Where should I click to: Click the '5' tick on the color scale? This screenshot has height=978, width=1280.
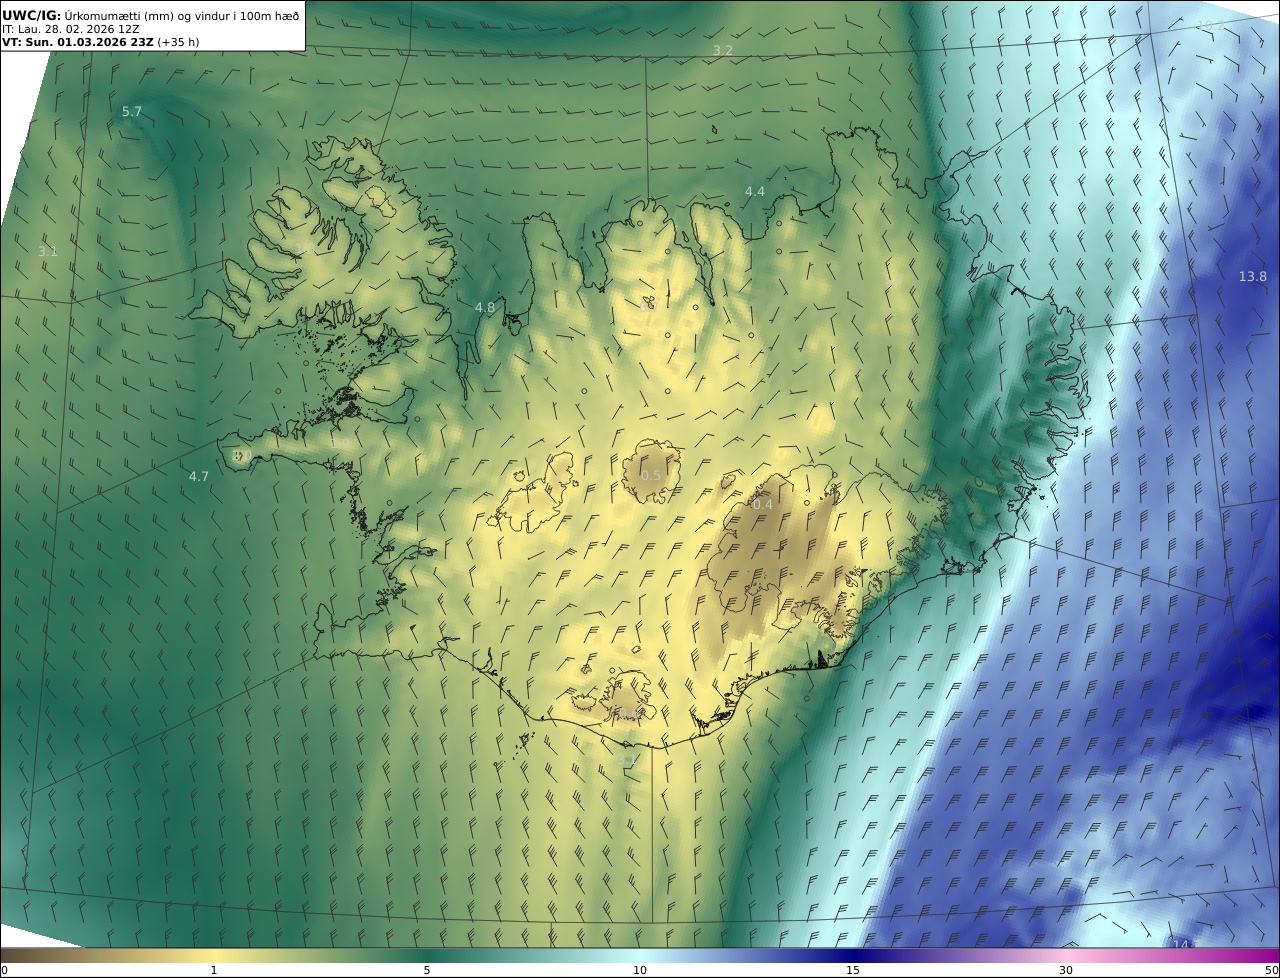pyautogui.click(x=427, y=971)
